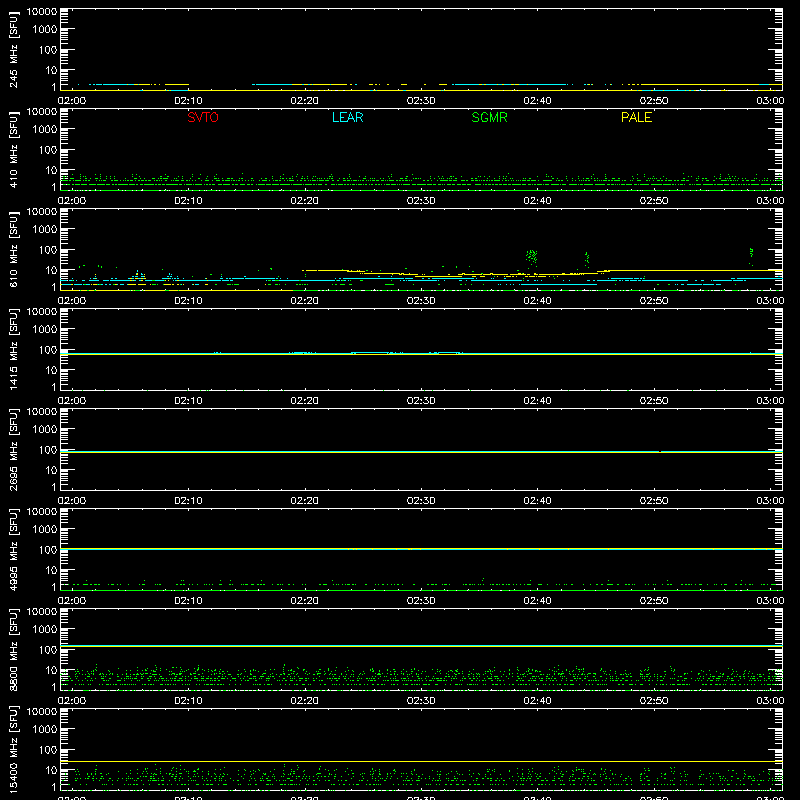Select the 2695 MHz [SFU] axis title
The width and height of the screenshot is (800, 800).
pos(13,450)
